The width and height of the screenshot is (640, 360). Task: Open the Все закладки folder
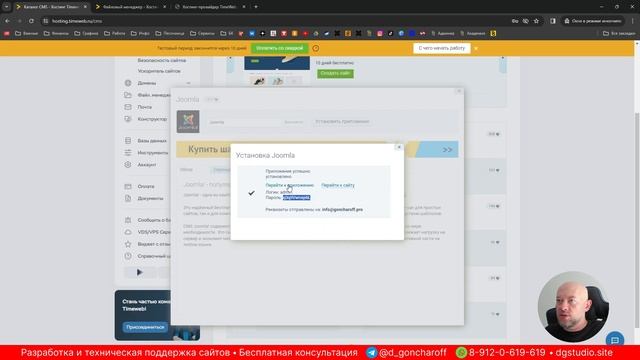[619, 33]
